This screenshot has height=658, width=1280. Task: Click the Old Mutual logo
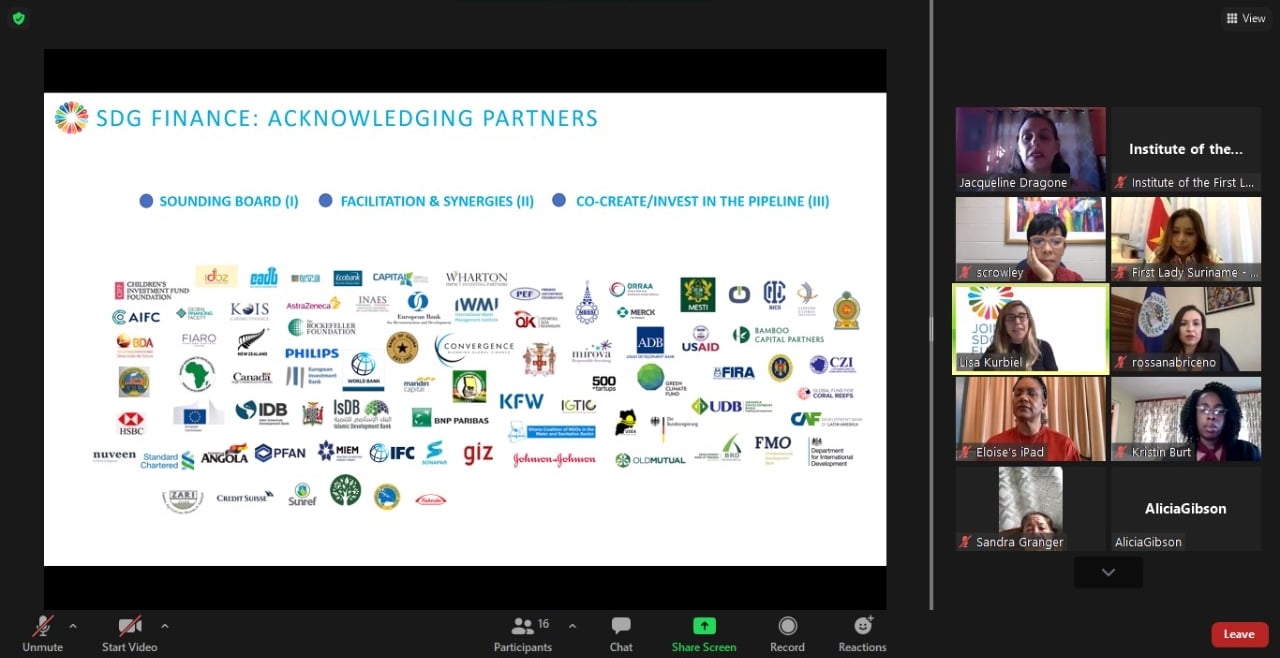(650, 460)
